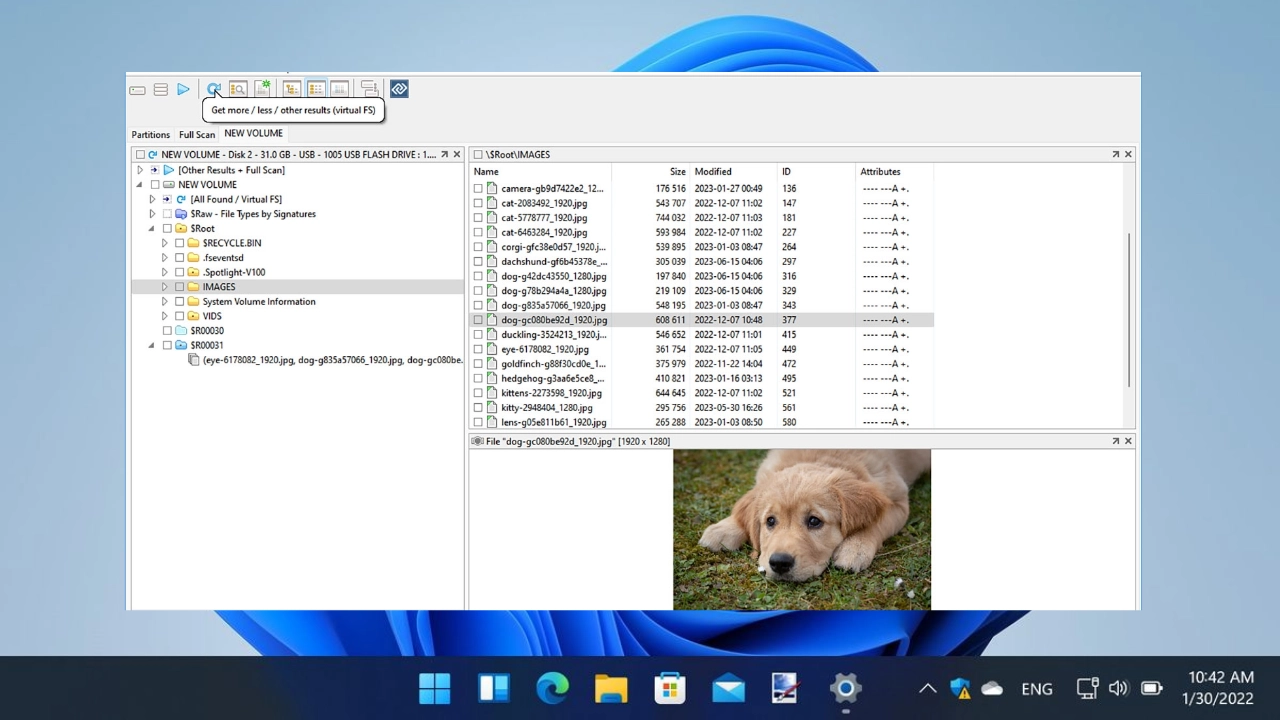
Task: Check the IMAGES folder checkbox
Action: click(x=180, y=287)
